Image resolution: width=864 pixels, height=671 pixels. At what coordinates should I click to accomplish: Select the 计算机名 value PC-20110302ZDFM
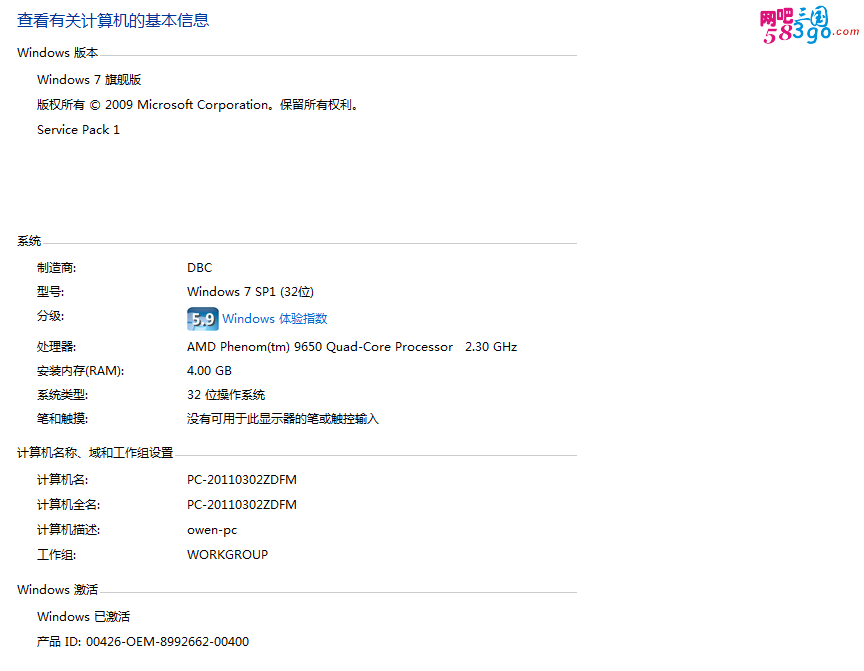pyautogui.click(x=241, y=480)
